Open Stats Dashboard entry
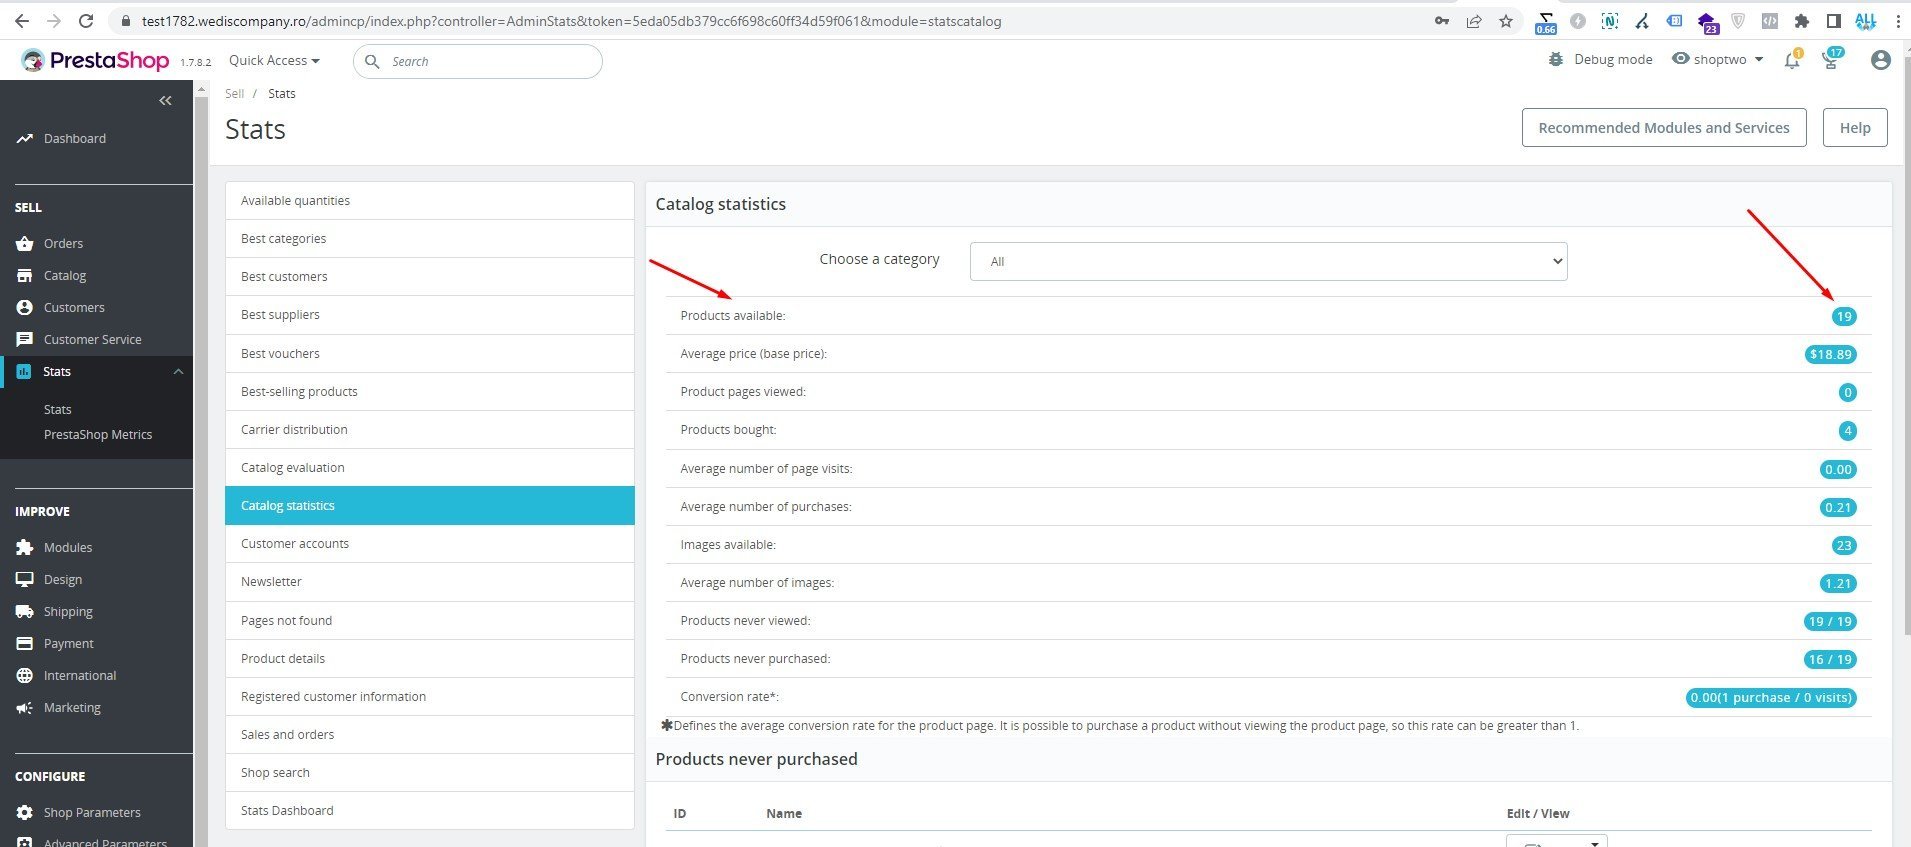1911x847 pixels. coord(430,811)
